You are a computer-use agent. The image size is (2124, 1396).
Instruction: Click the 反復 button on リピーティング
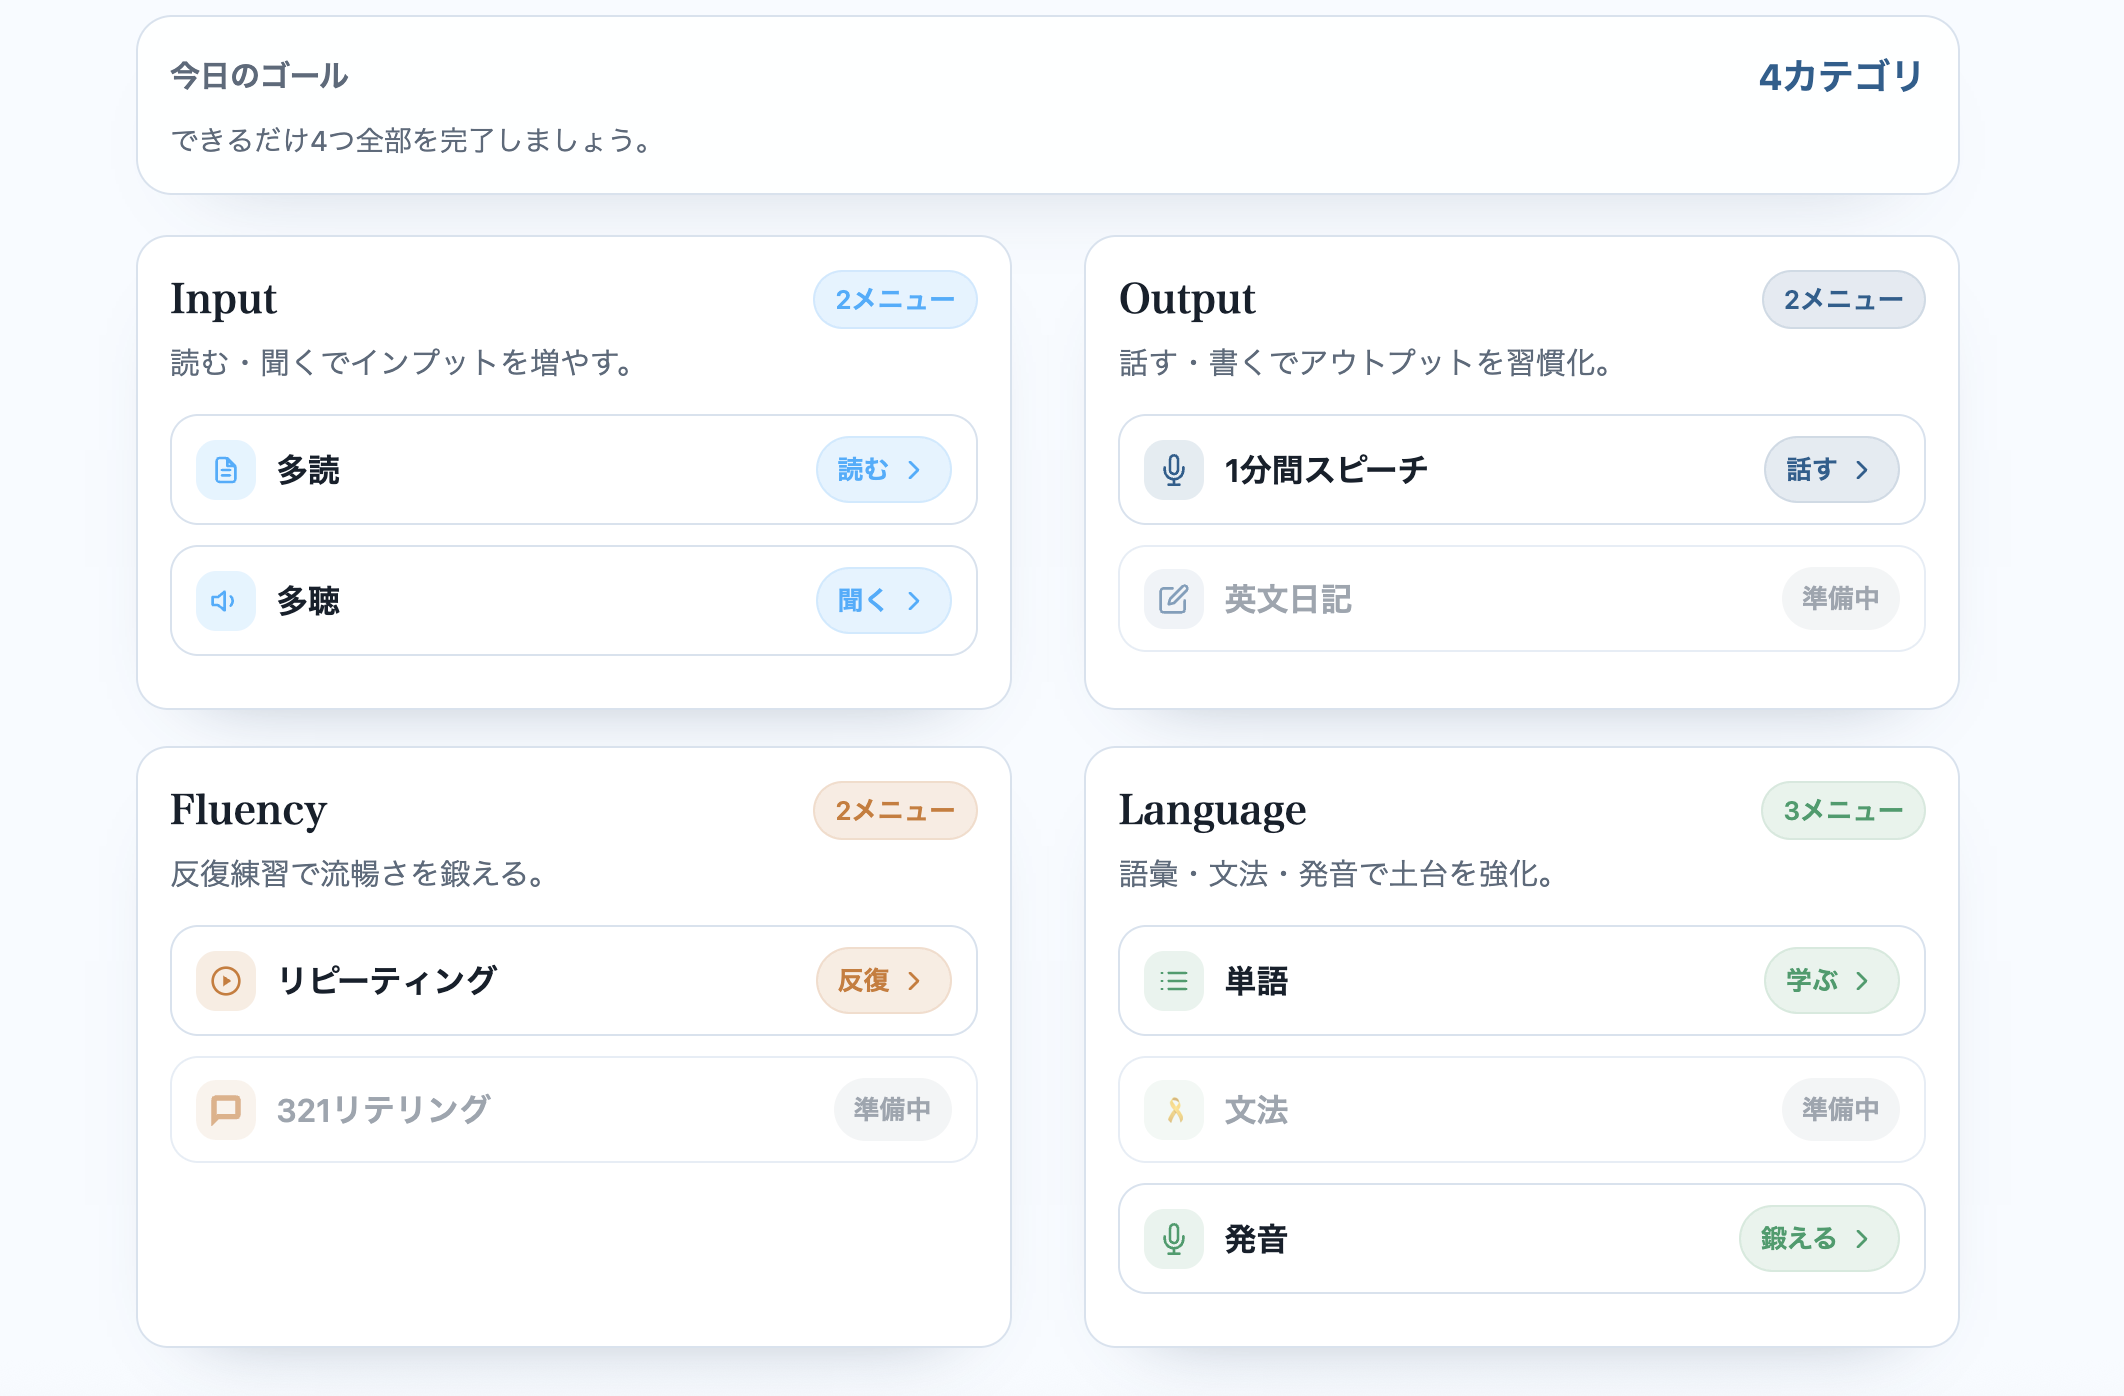point(883,980)
